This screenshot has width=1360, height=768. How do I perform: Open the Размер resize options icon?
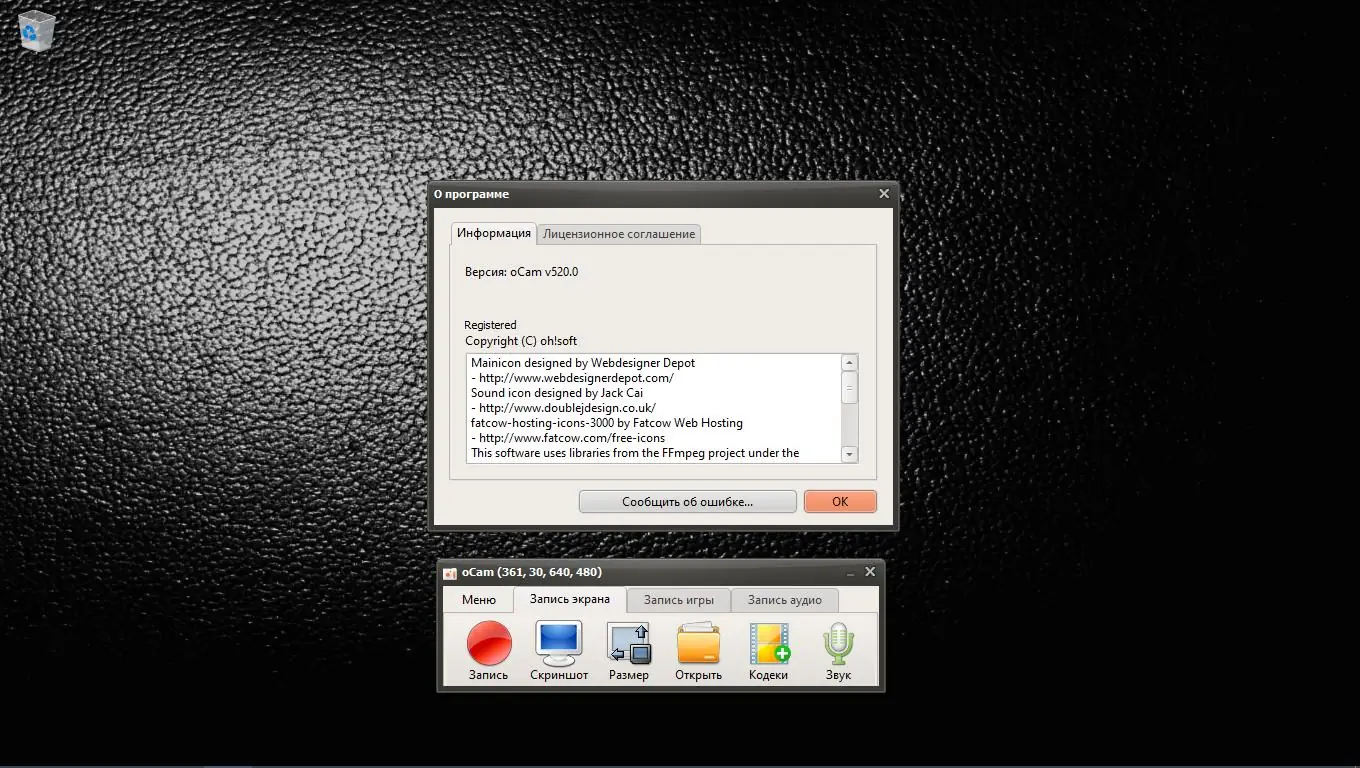tap(629, 651)
